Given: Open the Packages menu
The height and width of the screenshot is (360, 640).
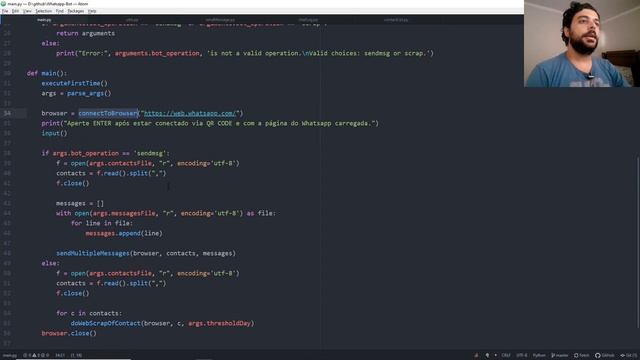Looking at the screenshot, I should (76, 11).
